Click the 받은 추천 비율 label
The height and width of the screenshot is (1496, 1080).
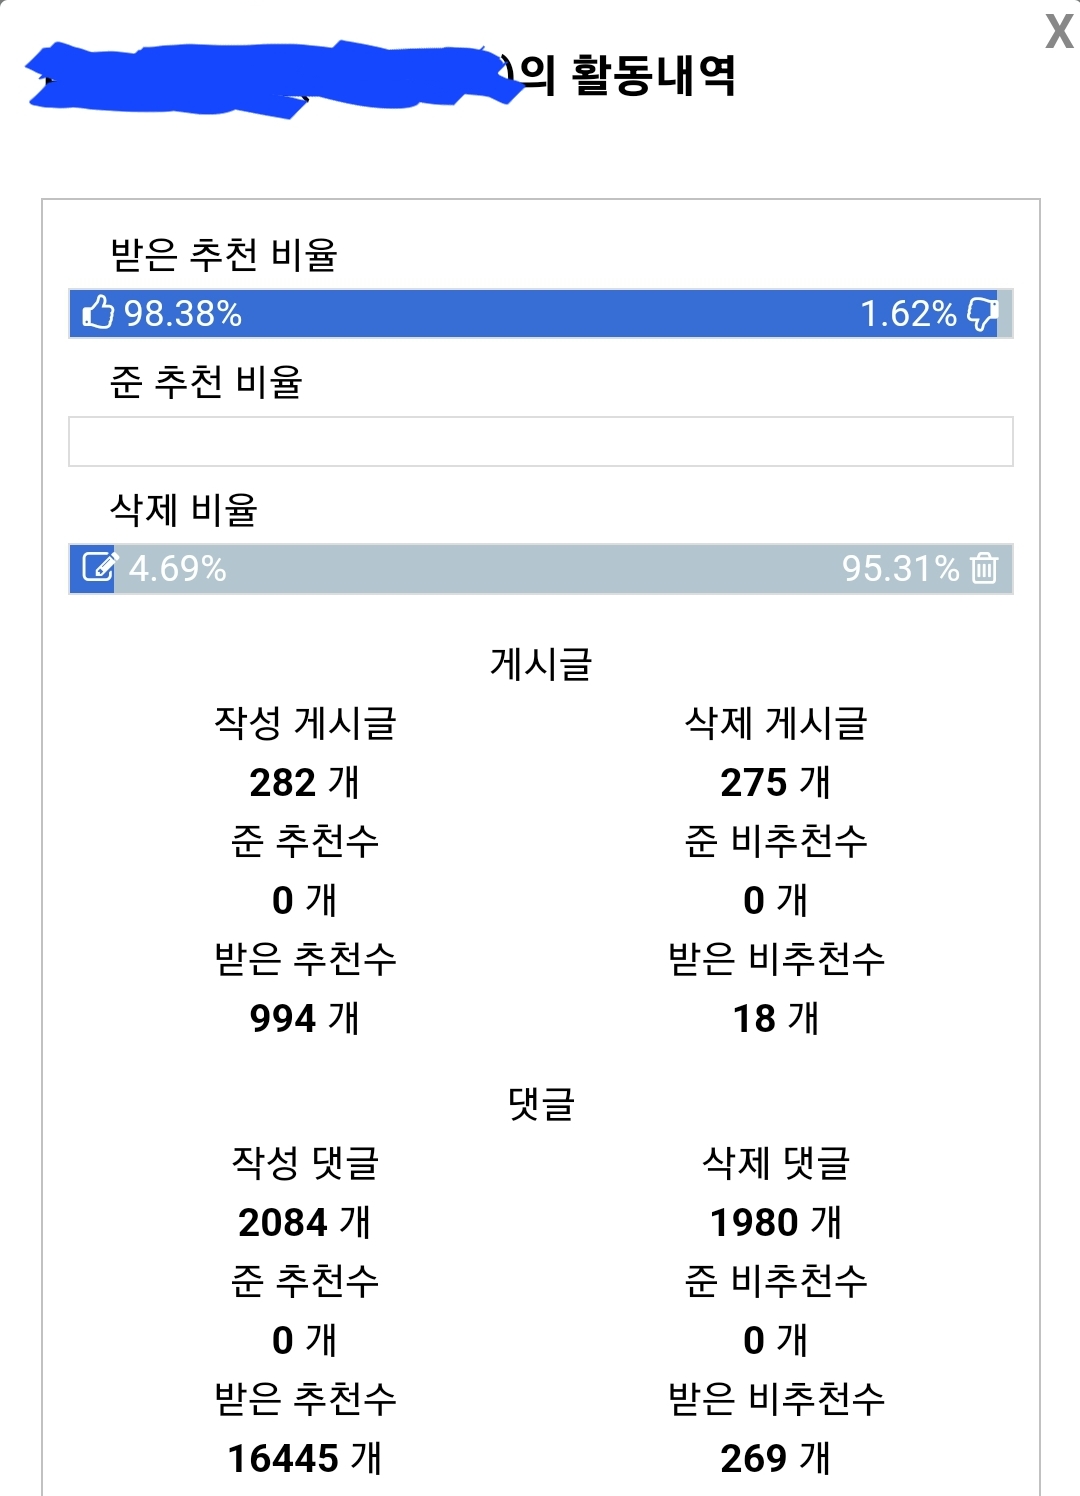pos(224,255)
